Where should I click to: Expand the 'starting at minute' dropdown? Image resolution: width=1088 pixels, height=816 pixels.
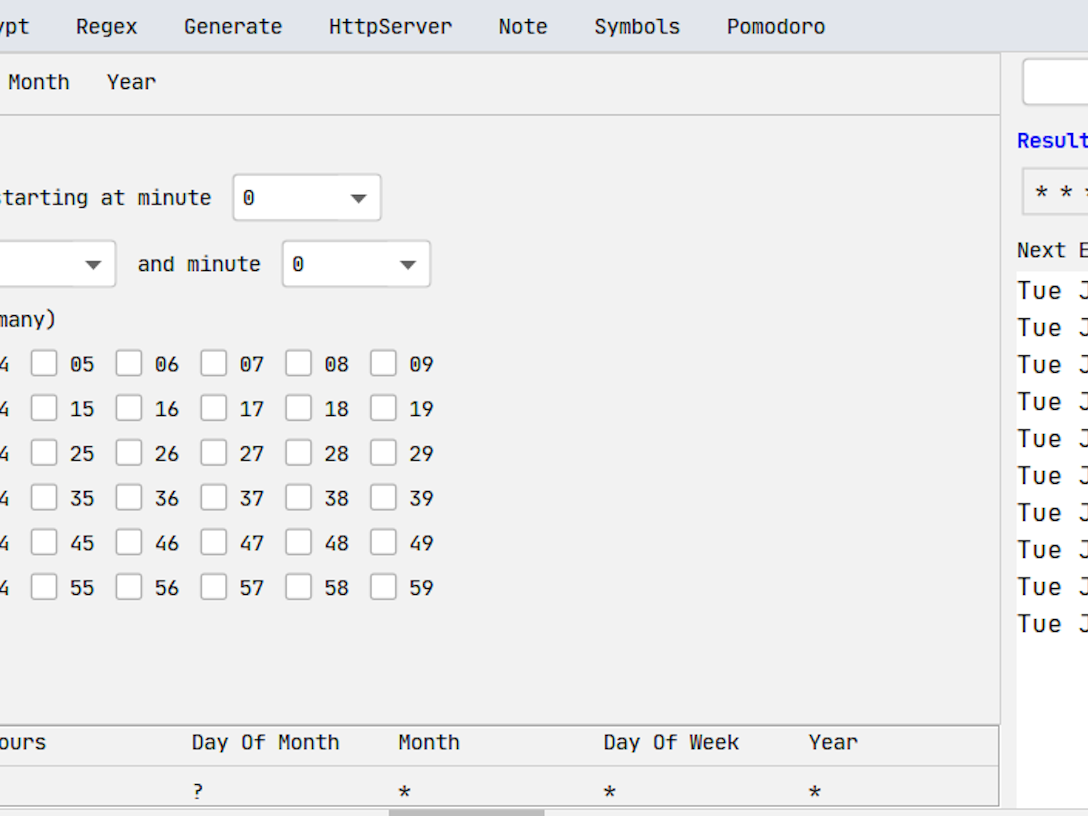click(306, 198)
